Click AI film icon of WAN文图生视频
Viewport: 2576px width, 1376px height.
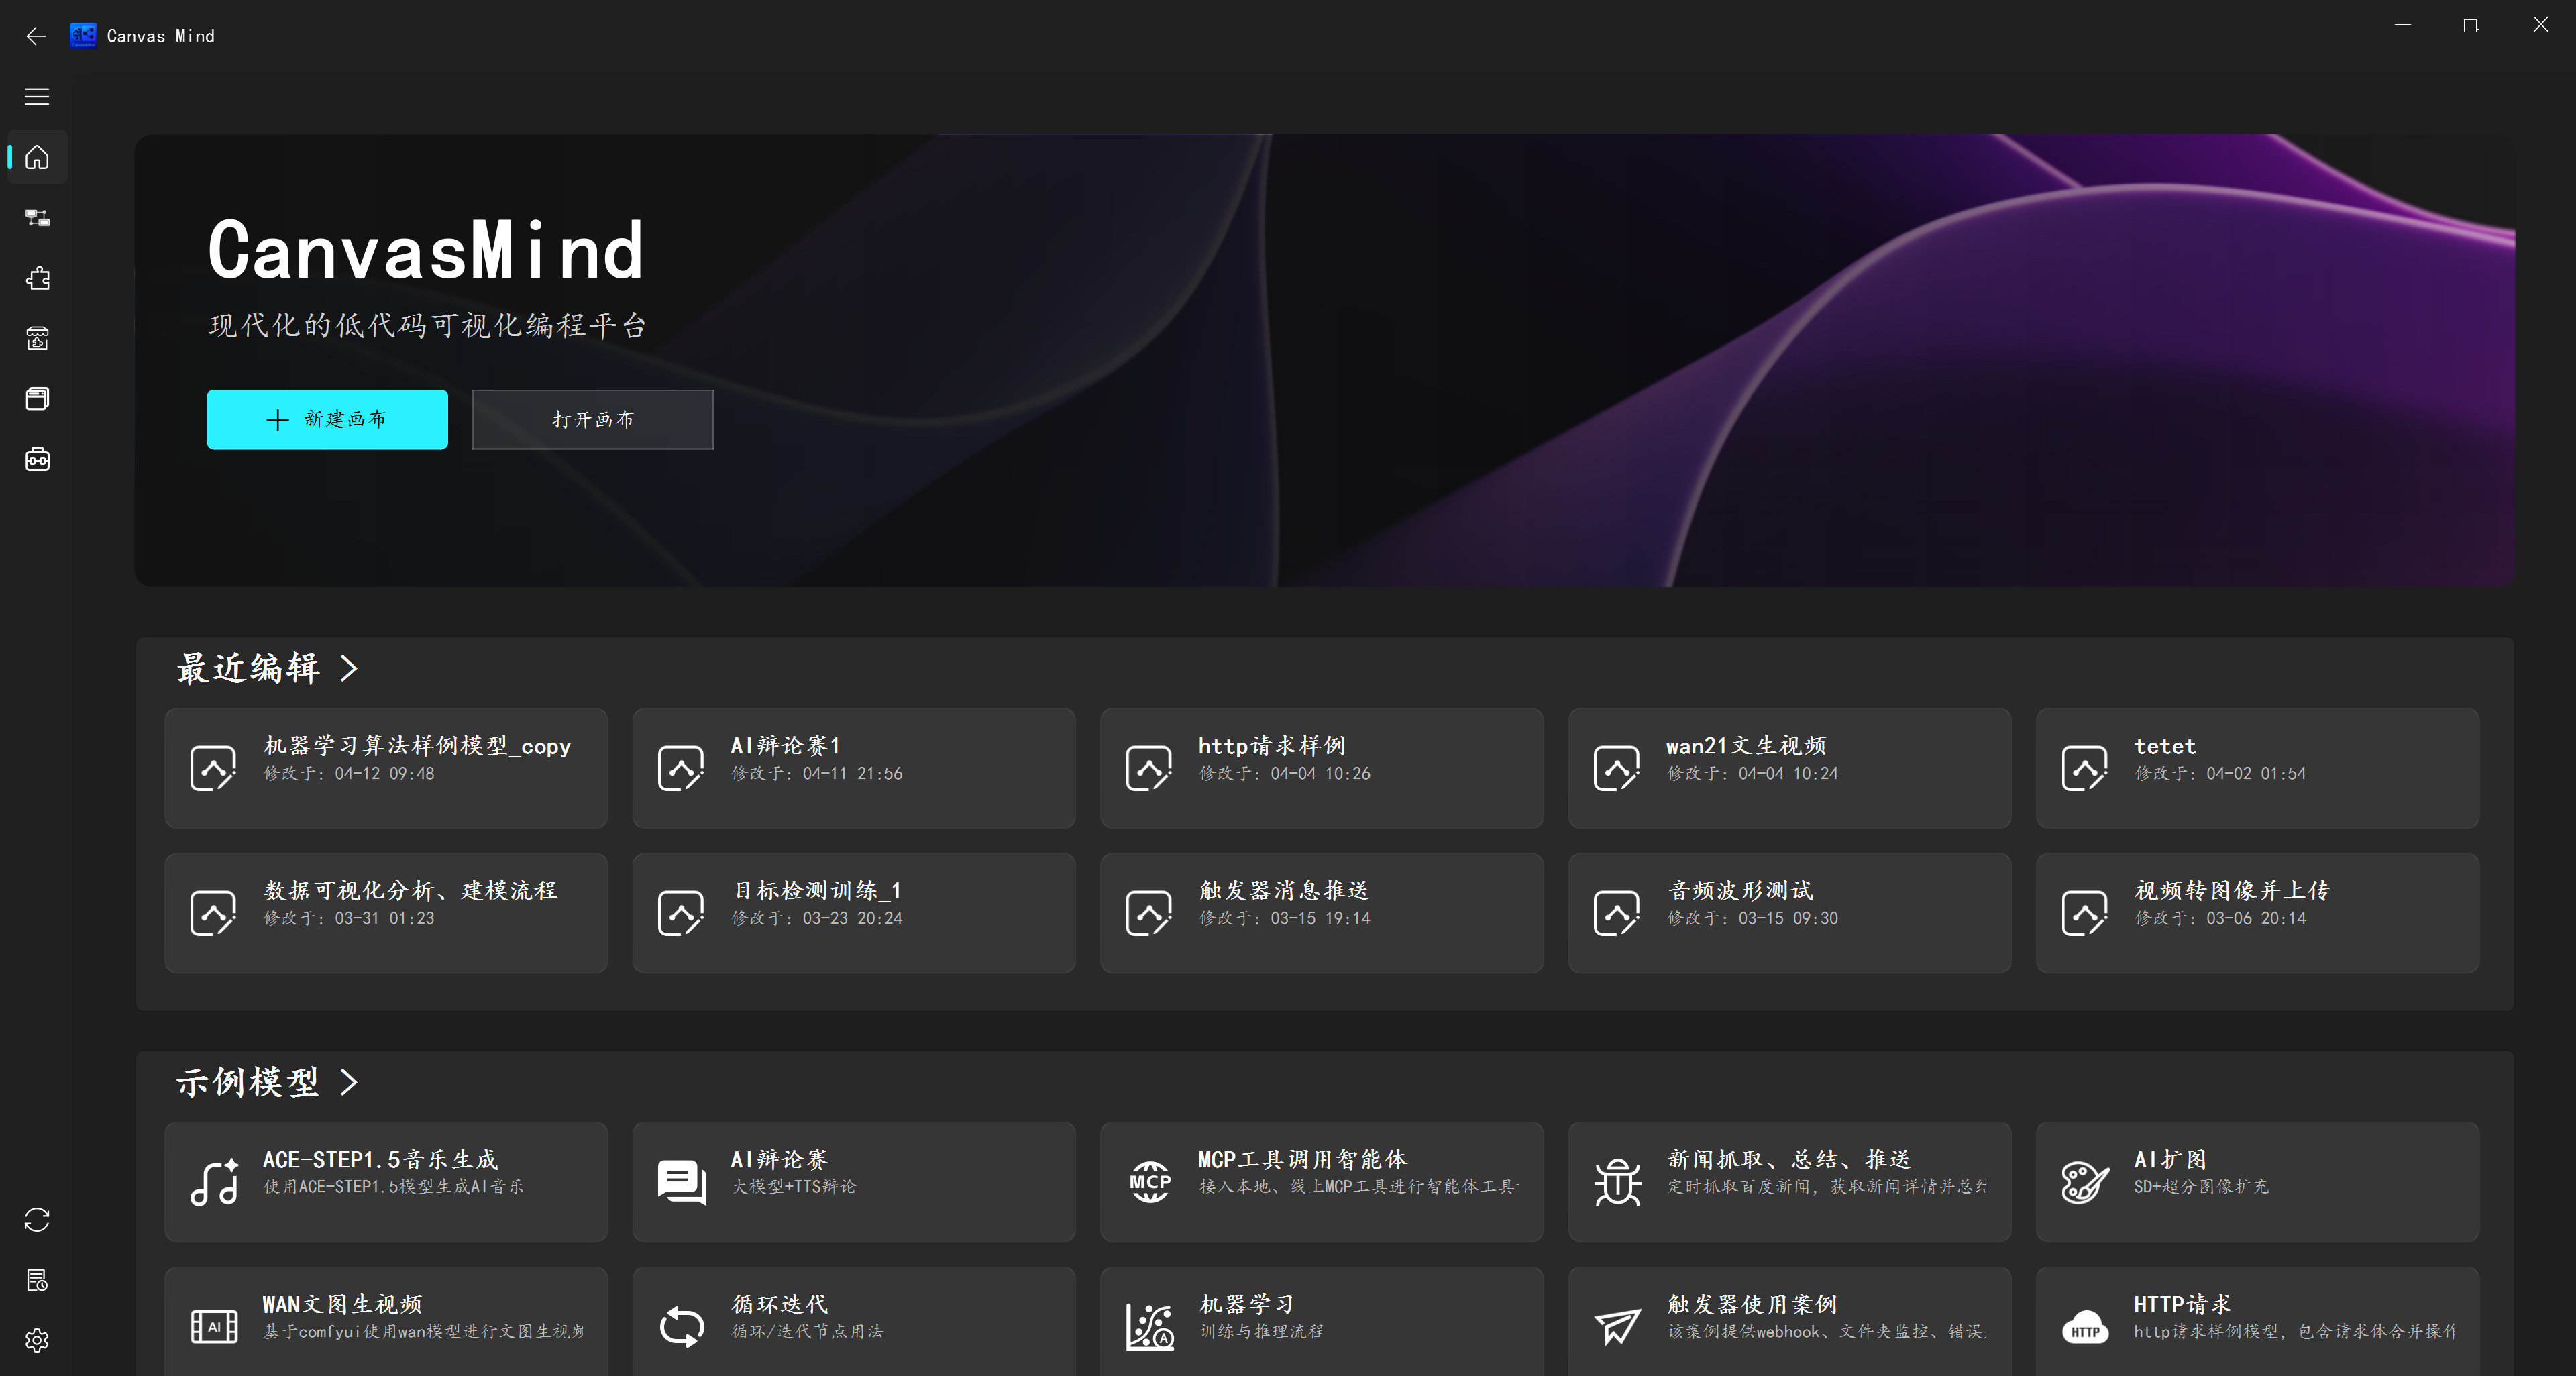[214, 1326]
